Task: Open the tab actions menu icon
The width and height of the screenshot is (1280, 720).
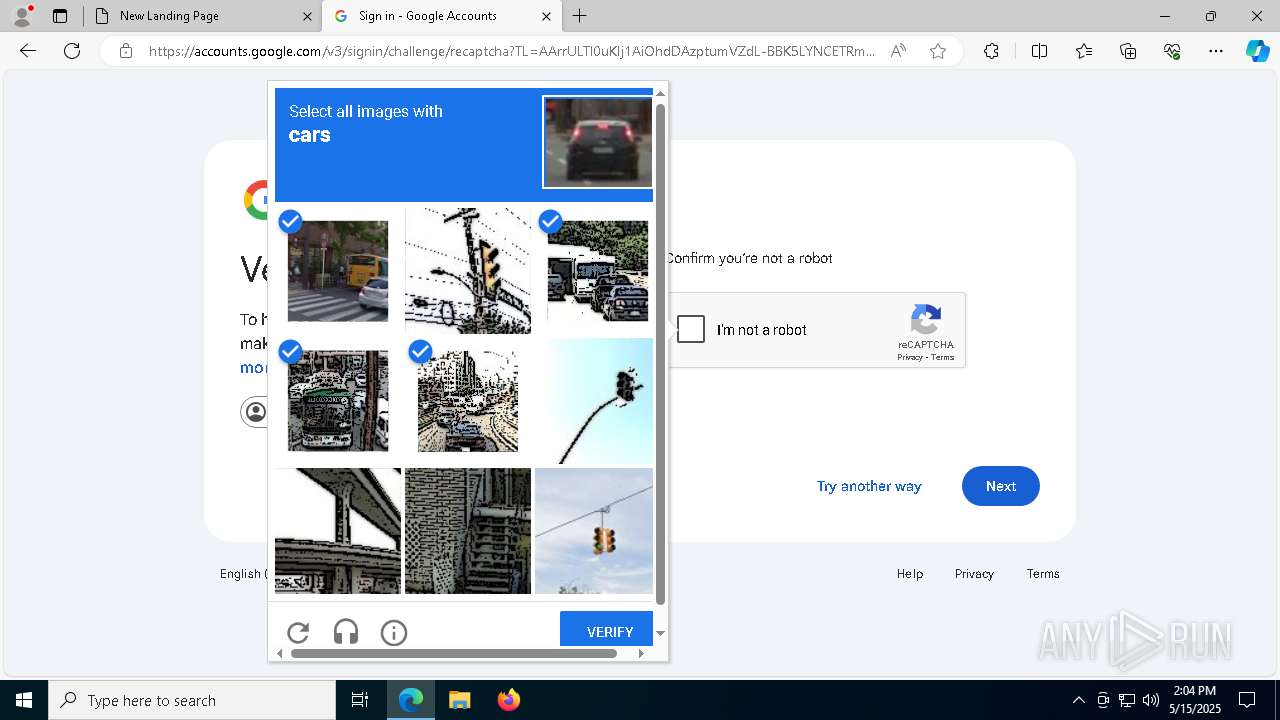Action: [60, 16]
